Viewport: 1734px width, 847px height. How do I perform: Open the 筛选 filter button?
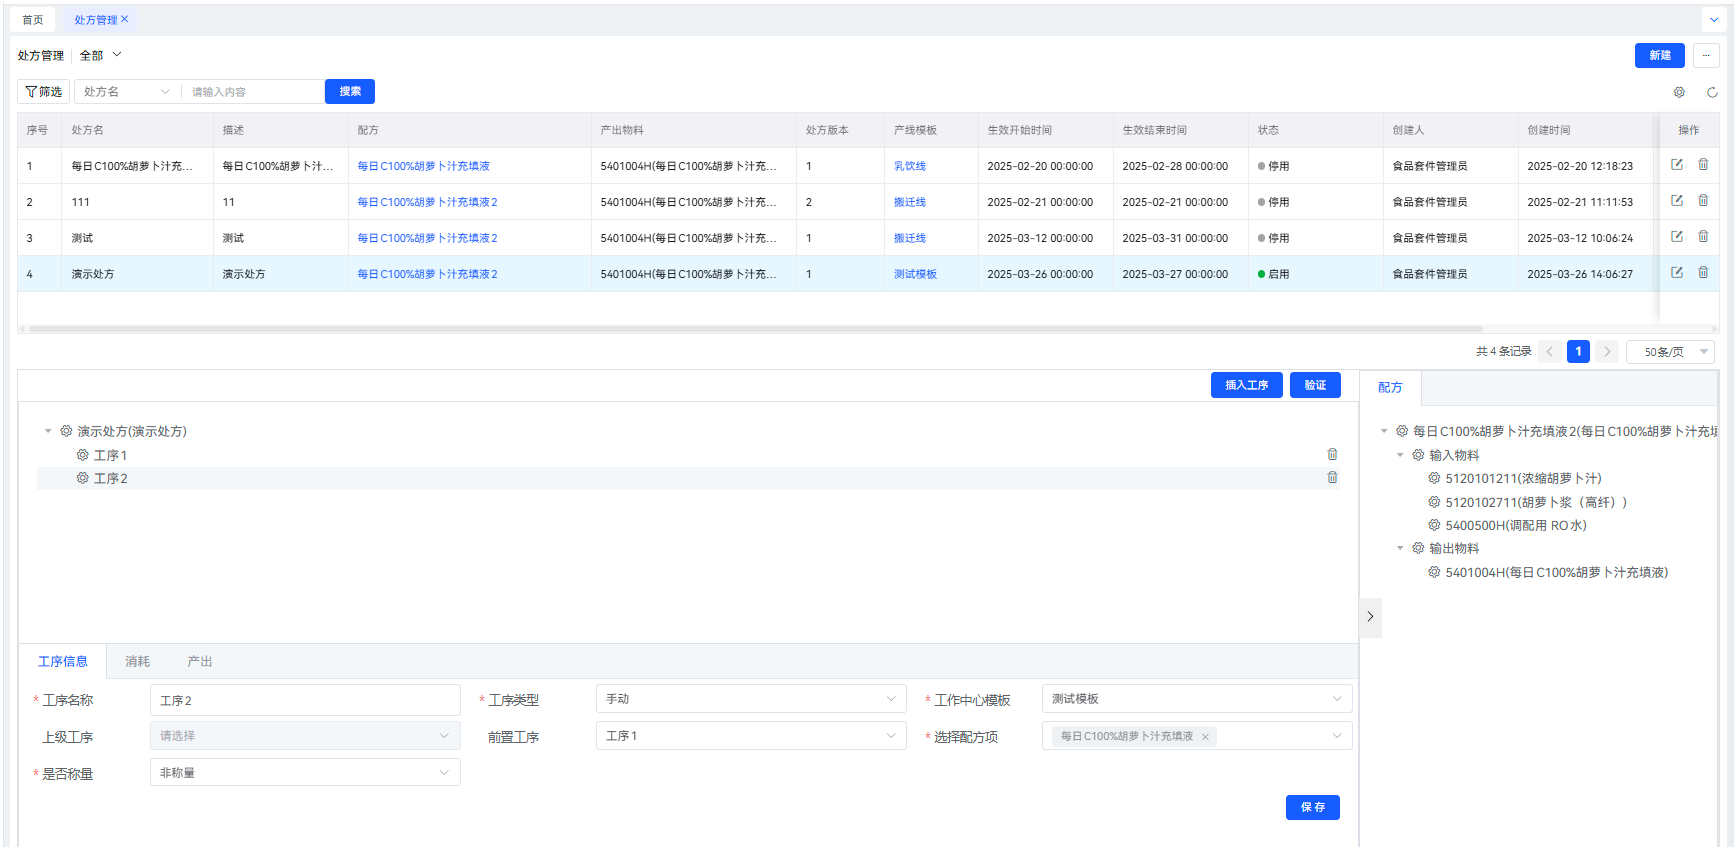click(44, 92)
